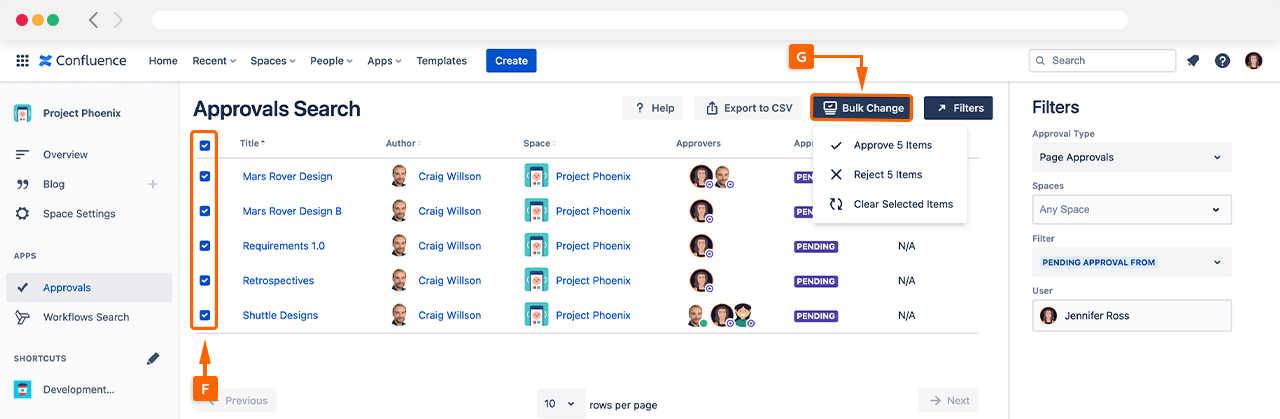Expand the Approval Type dropdown
The image size is (1280, 419).
(x=1131, y=157)
